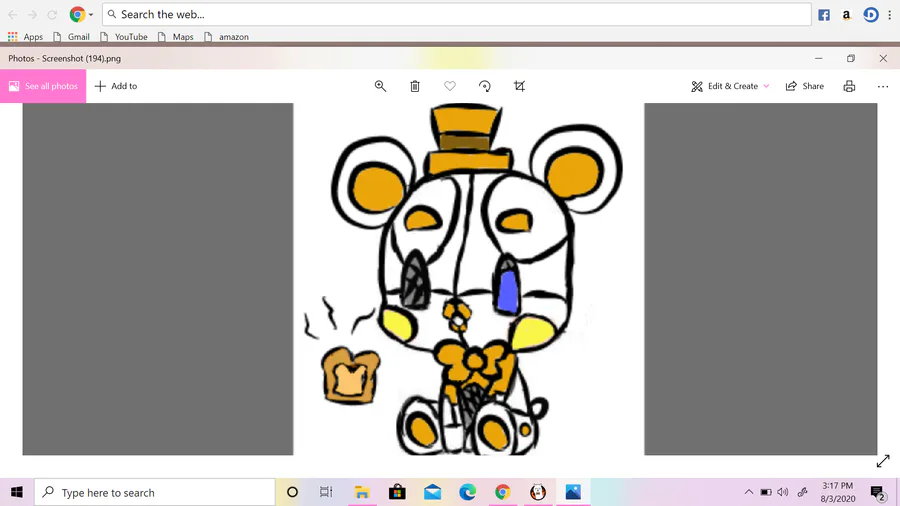Open the Apps bookmark
The image size is (900, 506).
pos(25,37)
